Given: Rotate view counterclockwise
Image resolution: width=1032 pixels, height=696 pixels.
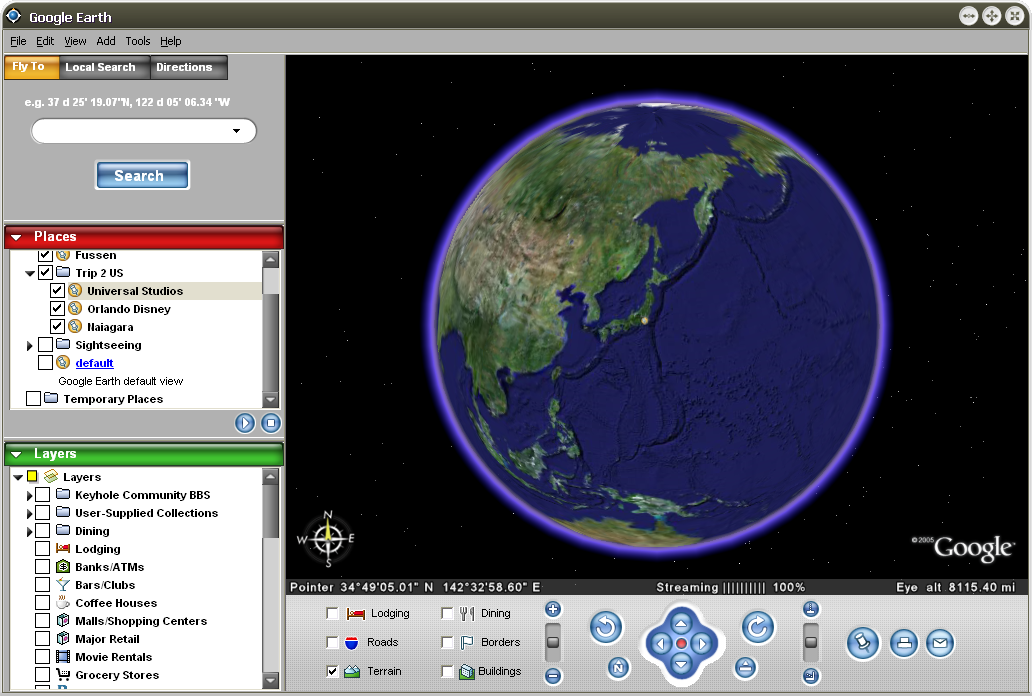Looking at the screenshot, I should 606,627.
